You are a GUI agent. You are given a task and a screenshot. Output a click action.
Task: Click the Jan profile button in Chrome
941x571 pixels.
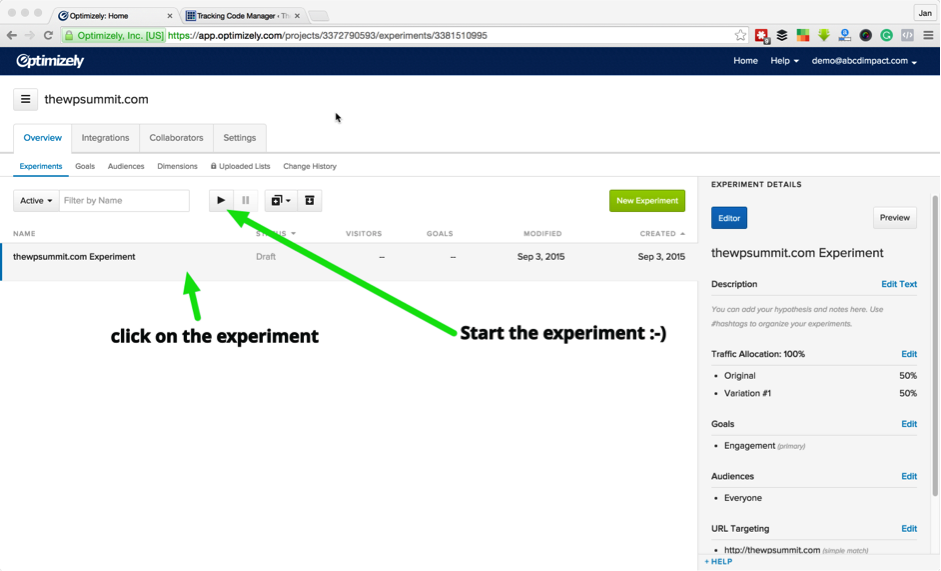pyautogui.click(x=925, y=13)
